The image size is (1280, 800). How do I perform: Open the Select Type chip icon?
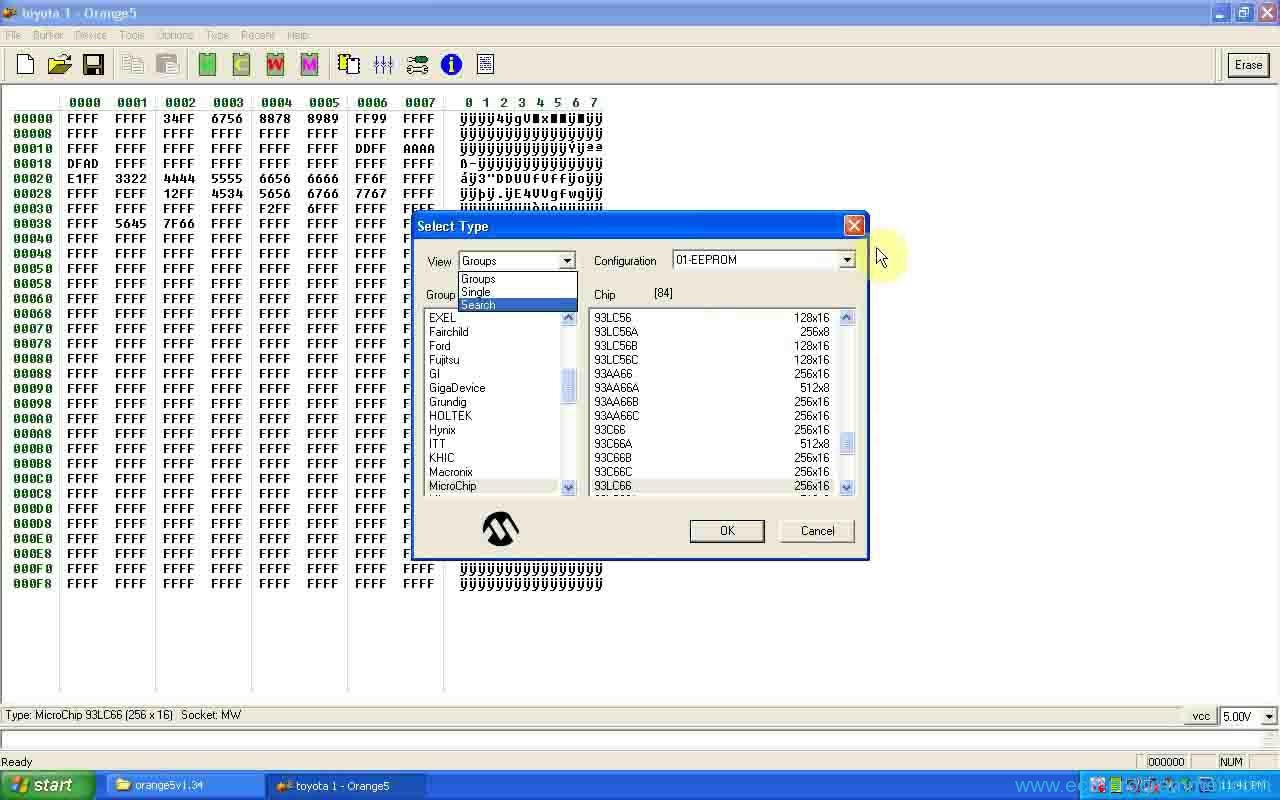point(348,65)
